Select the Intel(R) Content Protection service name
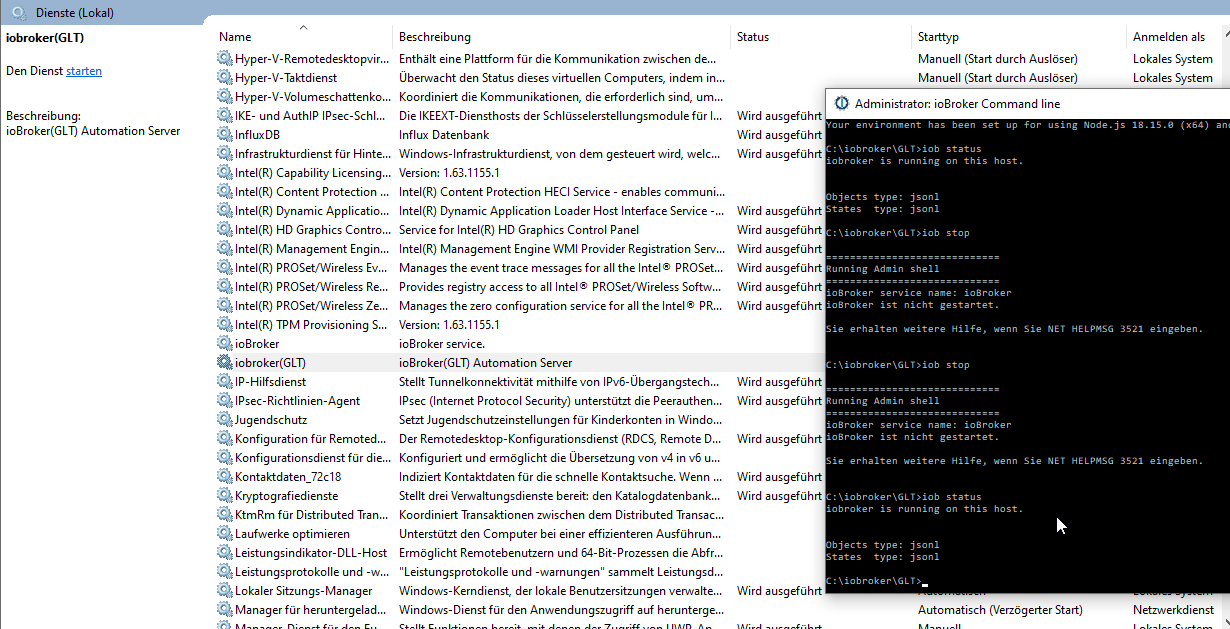Screen dimensions: 1230x629 point(313,192)
